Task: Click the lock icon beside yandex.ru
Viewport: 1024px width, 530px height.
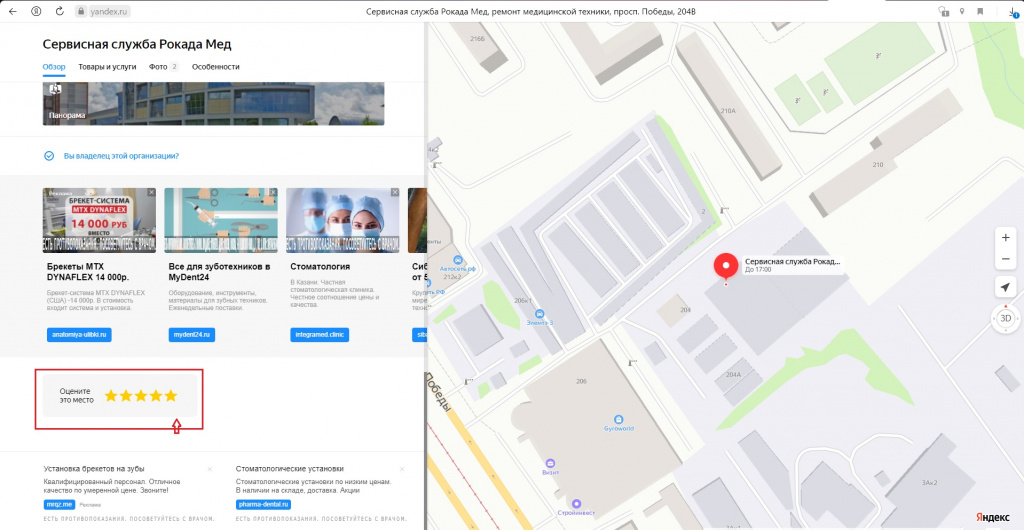Action: point(81,11)
